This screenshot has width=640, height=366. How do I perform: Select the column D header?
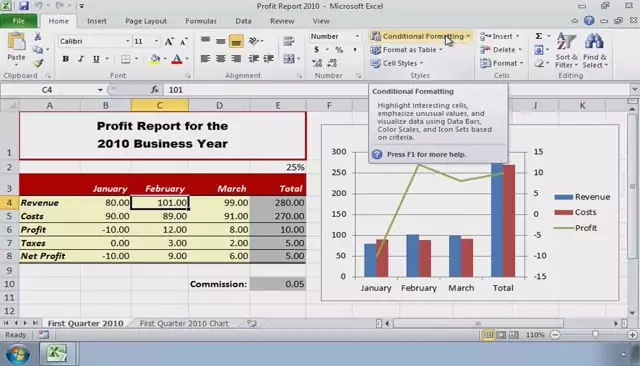tap(219, 106)
